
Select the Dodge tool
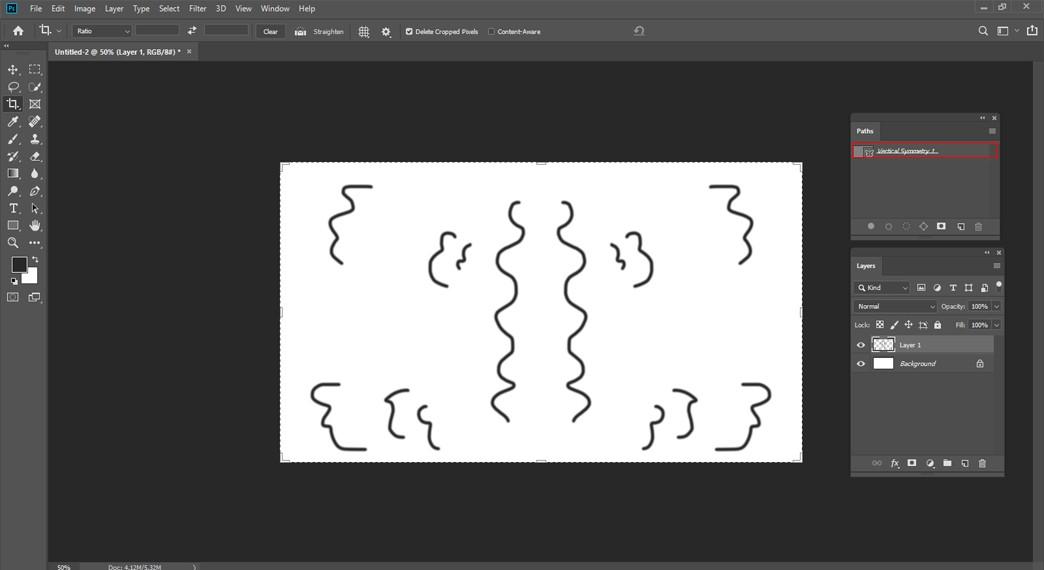click(13, 191)
